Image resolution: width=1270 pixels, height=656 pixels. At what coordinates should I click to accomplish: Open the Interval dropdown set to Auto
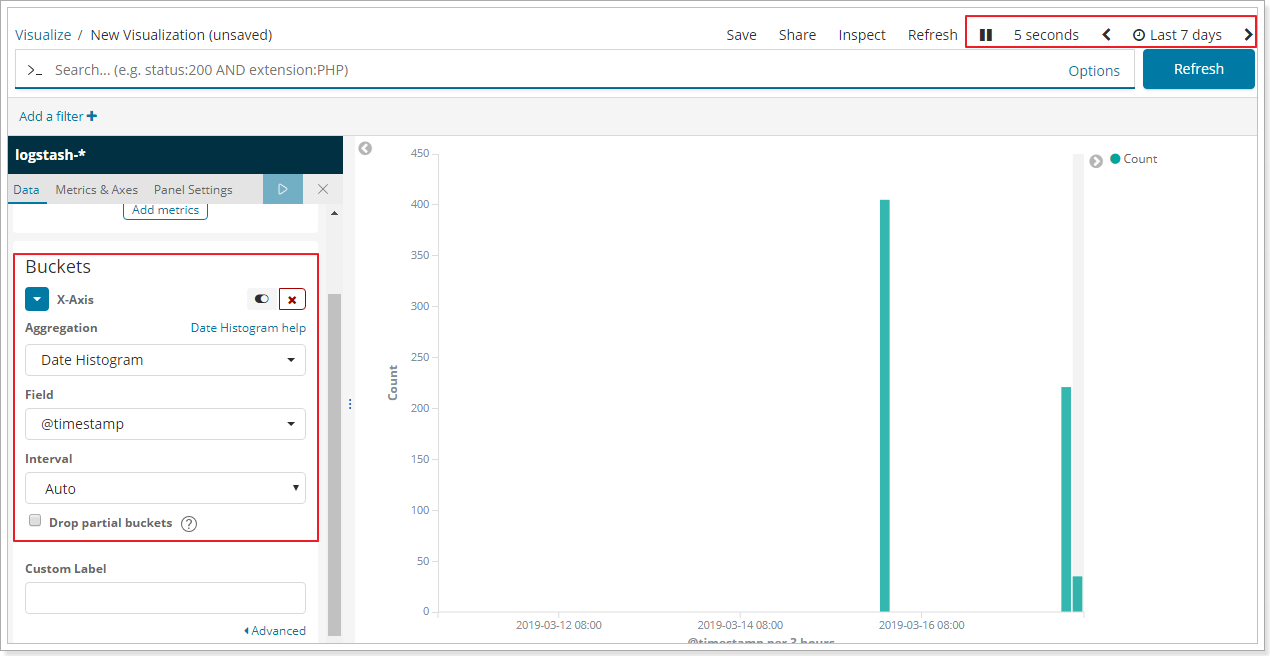[166, 489]
